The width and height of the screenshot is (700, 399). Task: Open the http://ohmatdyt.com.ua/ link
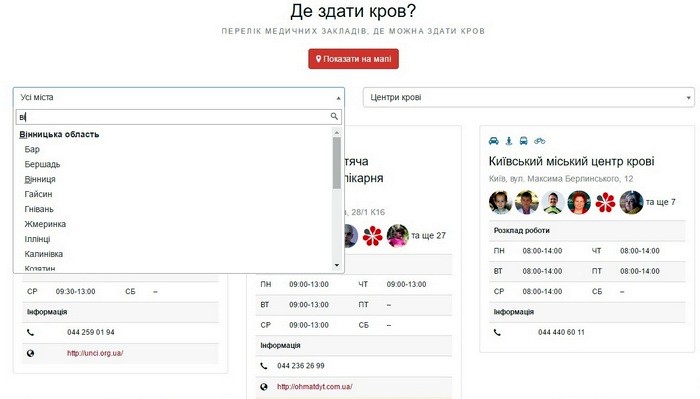[315, 387]
